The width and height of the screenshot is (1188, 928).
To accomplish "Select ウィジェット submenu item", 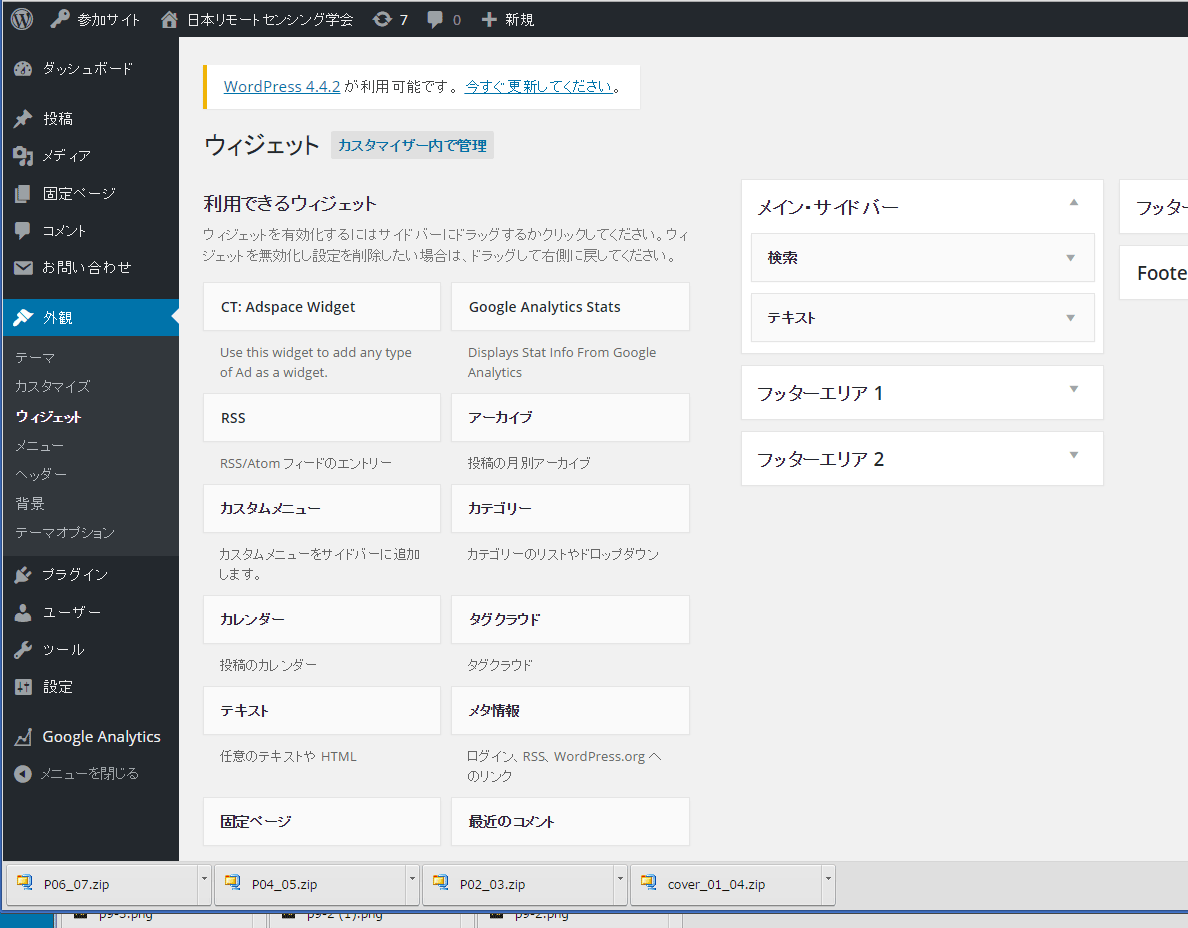I will (x=48, y=417).
